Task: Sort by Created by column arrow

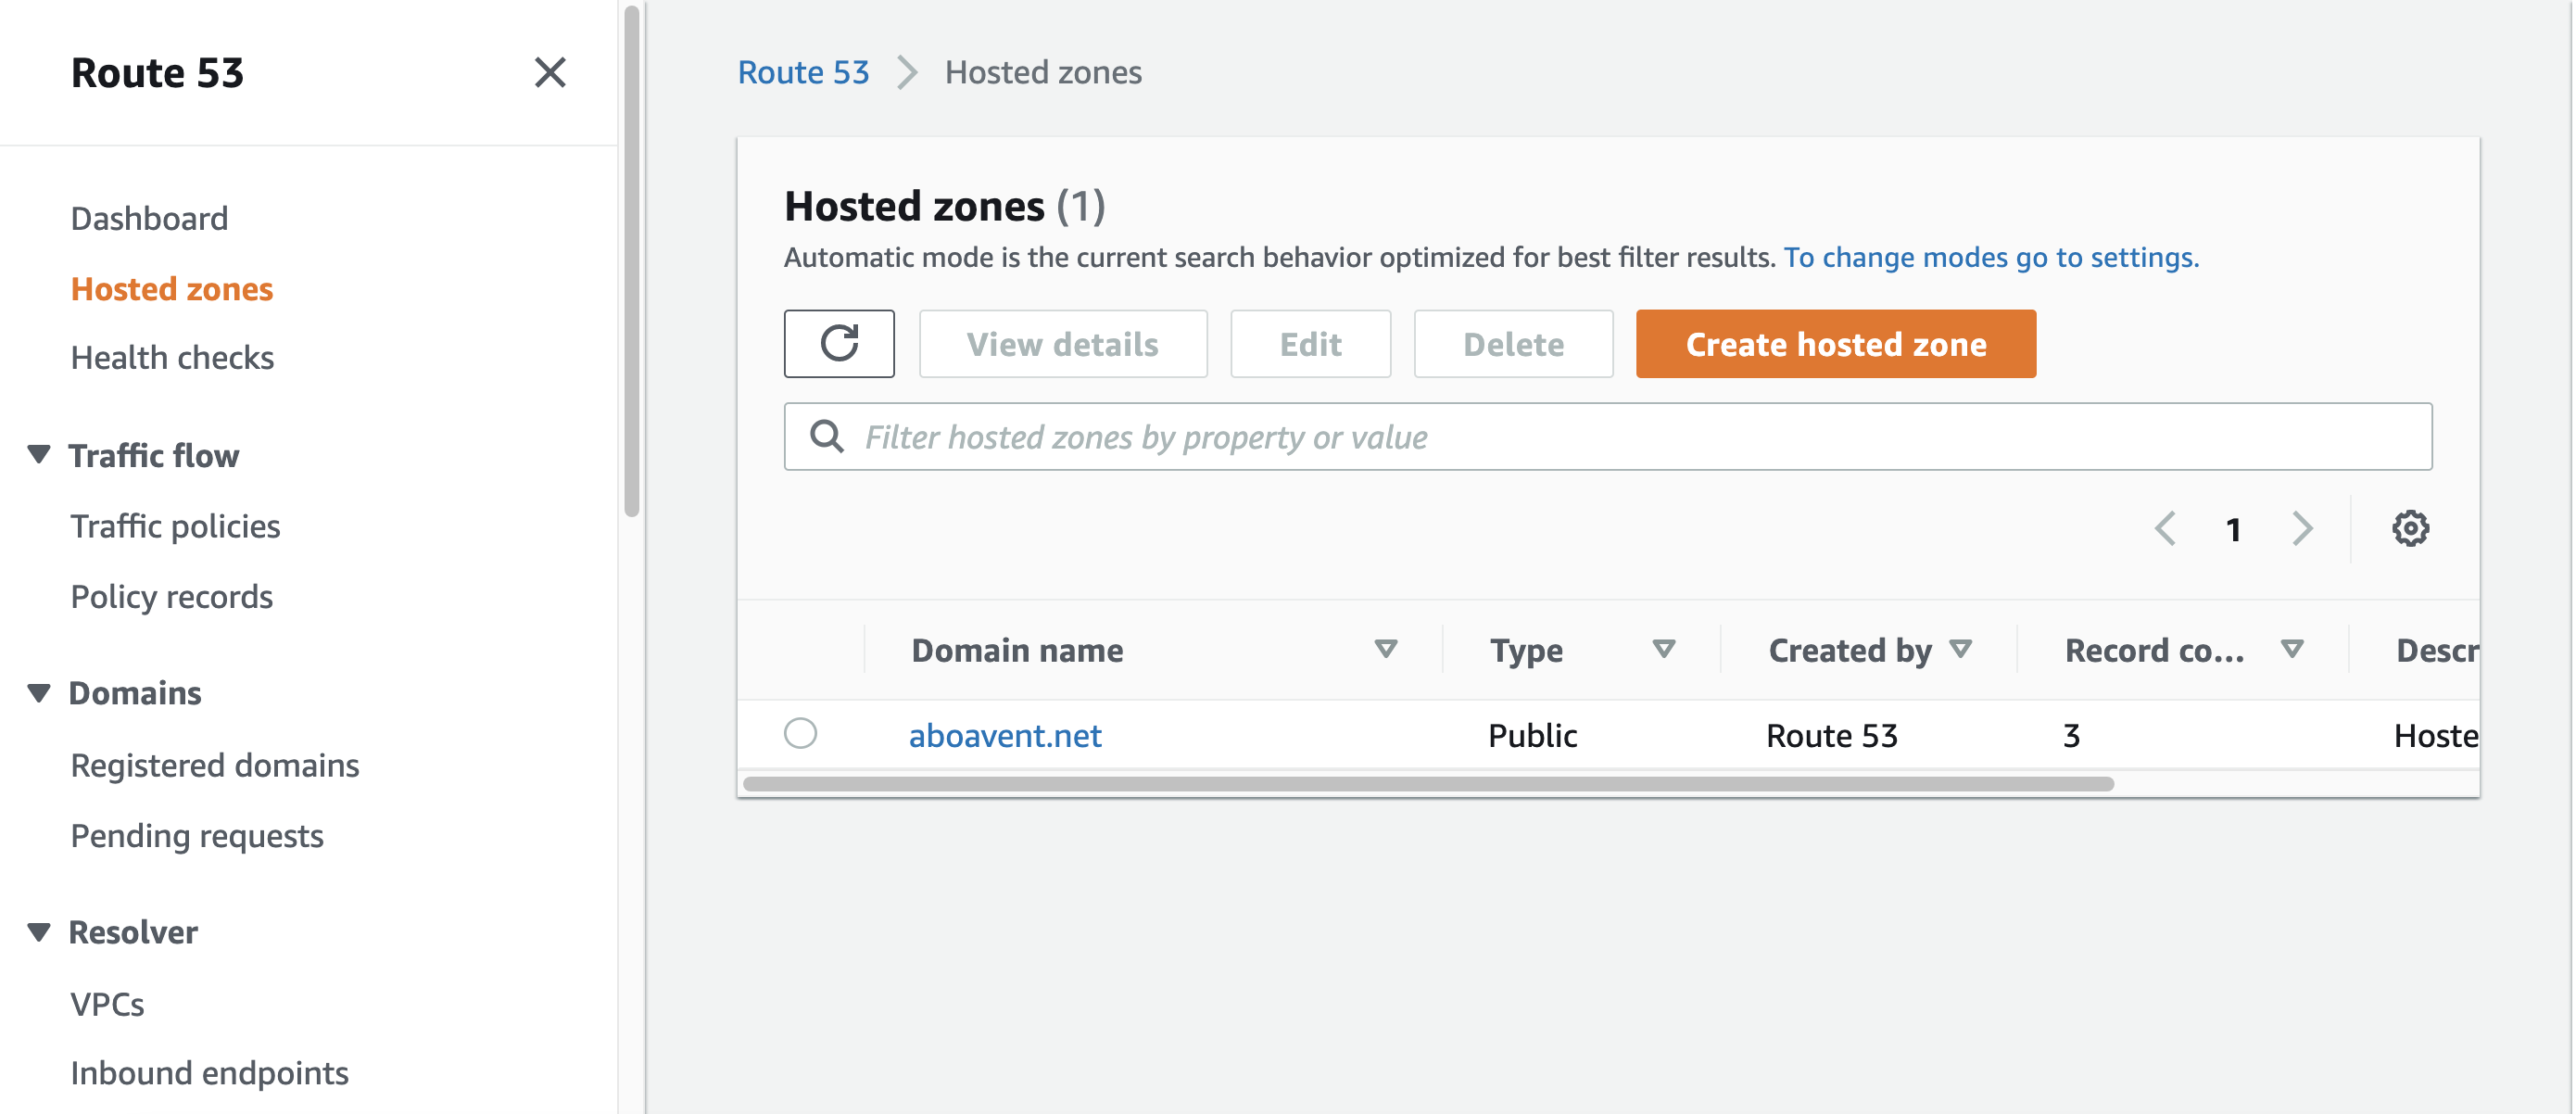Action: [x=1960, y=650]
